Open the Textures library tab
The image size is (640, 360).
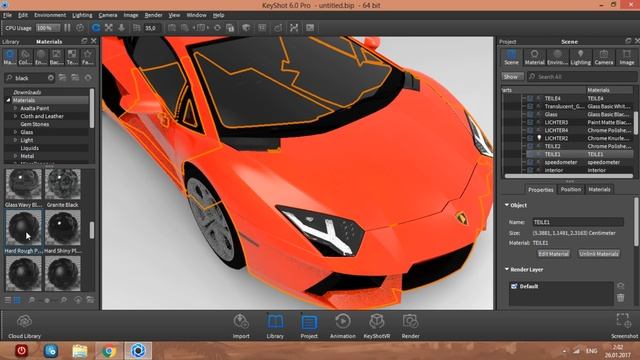72,57
